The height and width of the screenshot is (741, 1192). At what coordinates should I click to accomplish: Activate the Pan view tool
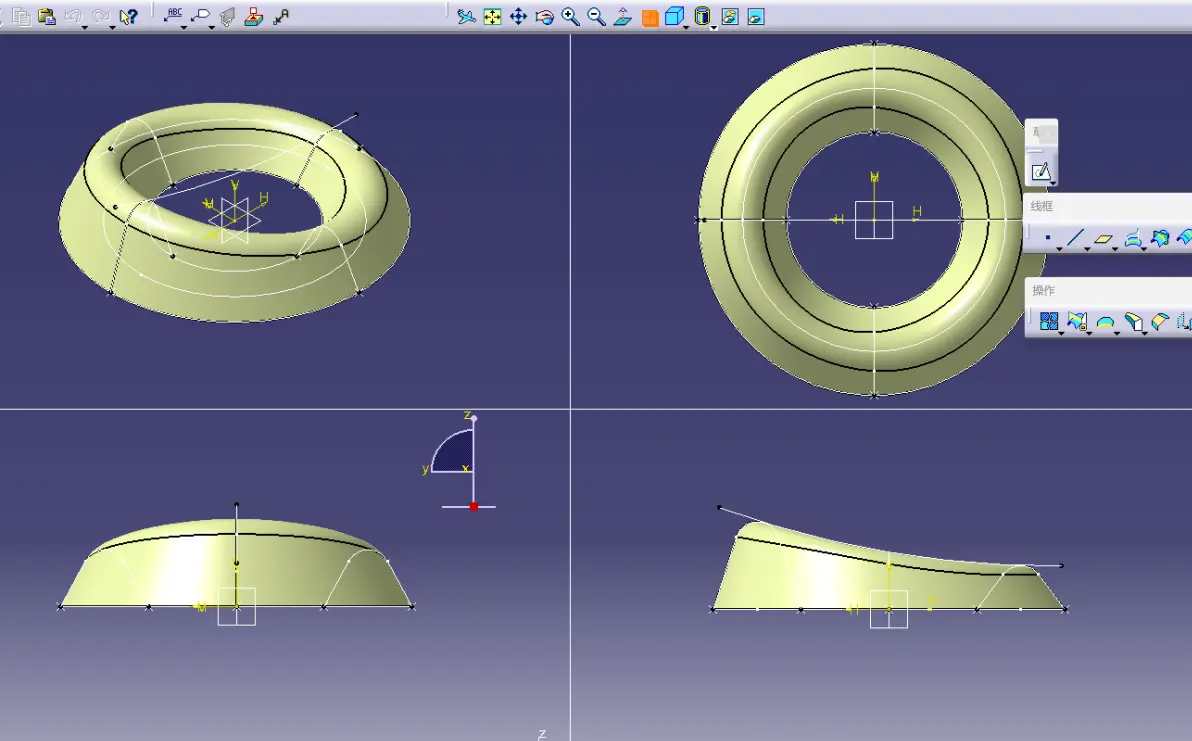pos(518,17)
